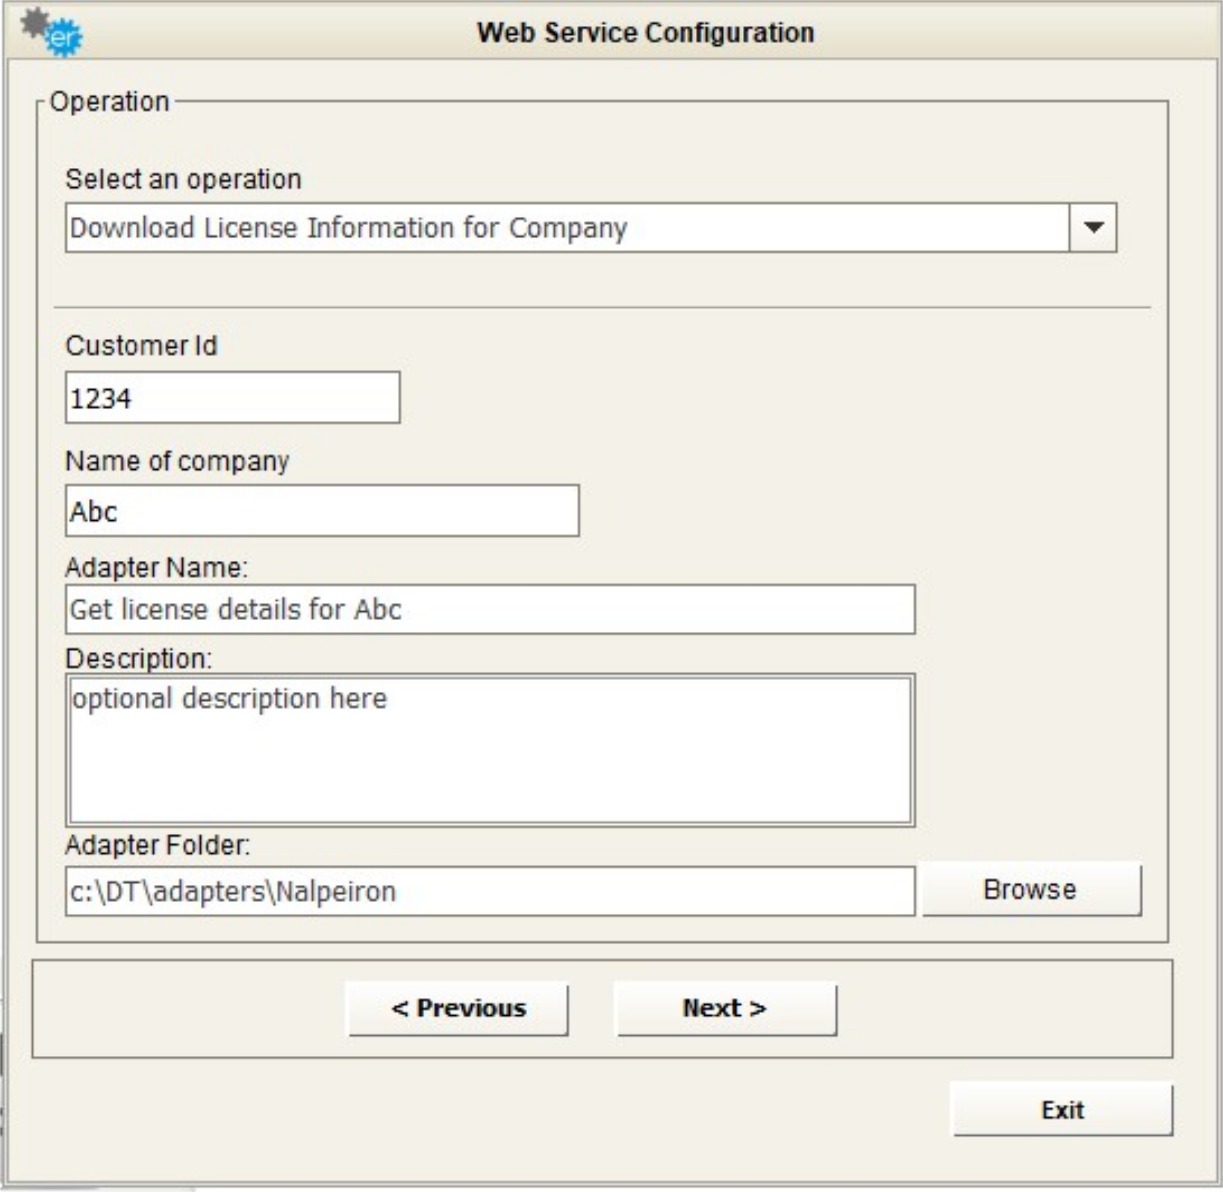
Task: Click the Web Service Configuration title bar
Action: coord(645,32)
